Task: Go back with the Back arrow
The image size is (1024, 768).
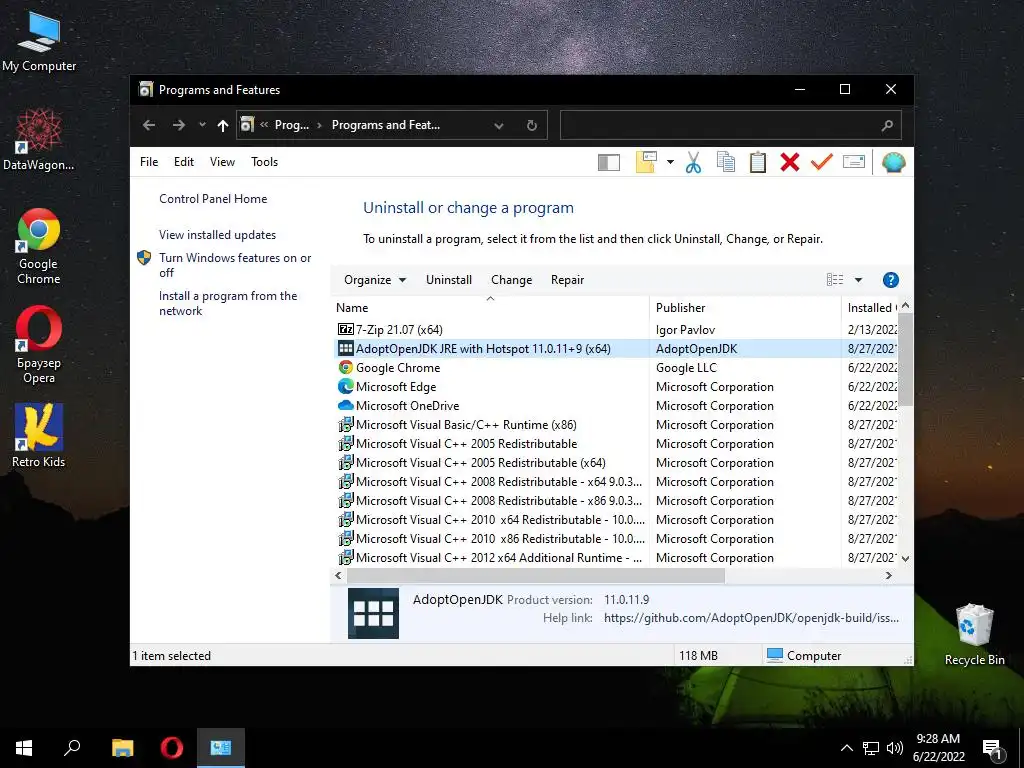Action: 149,125
